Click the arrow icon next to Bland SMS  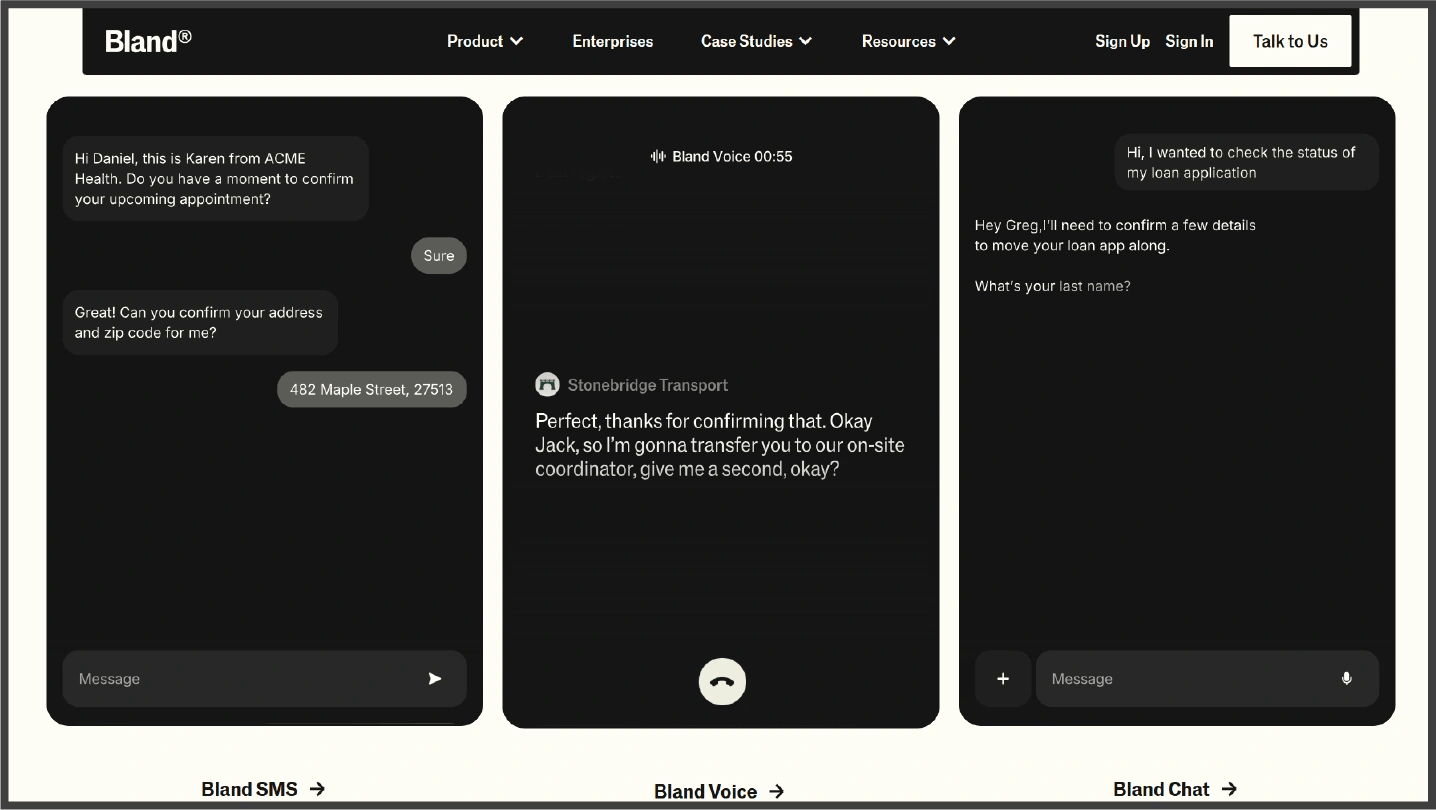(x=318, y=789)
